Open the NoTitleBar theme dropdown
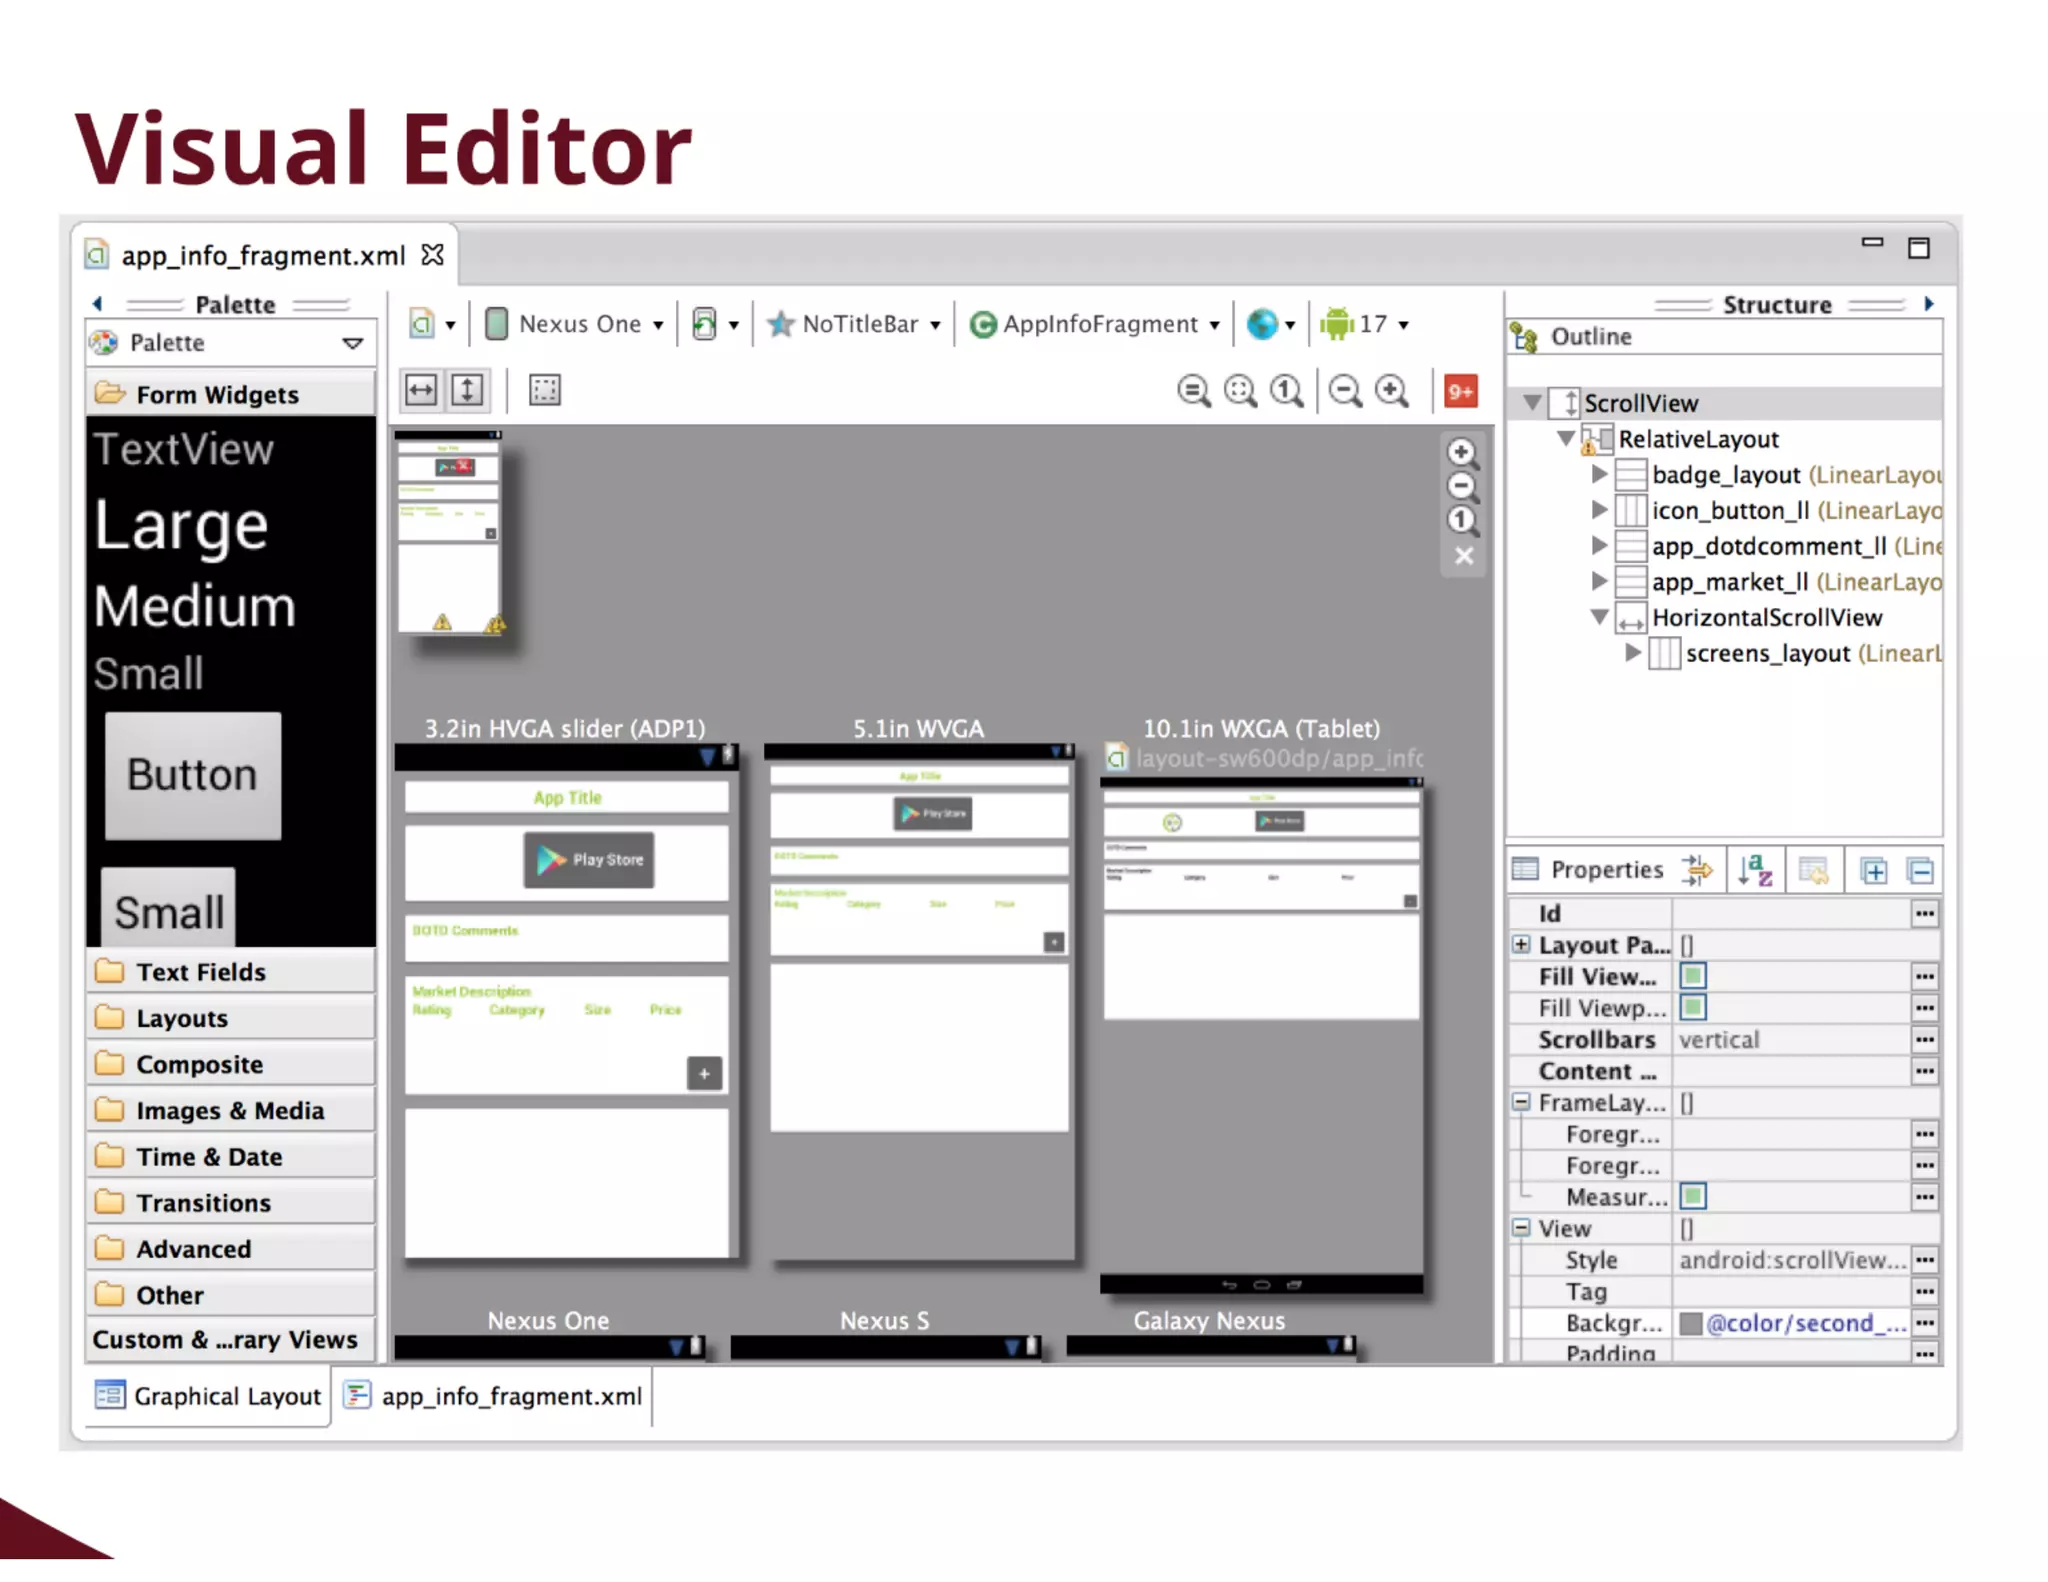 854,324
